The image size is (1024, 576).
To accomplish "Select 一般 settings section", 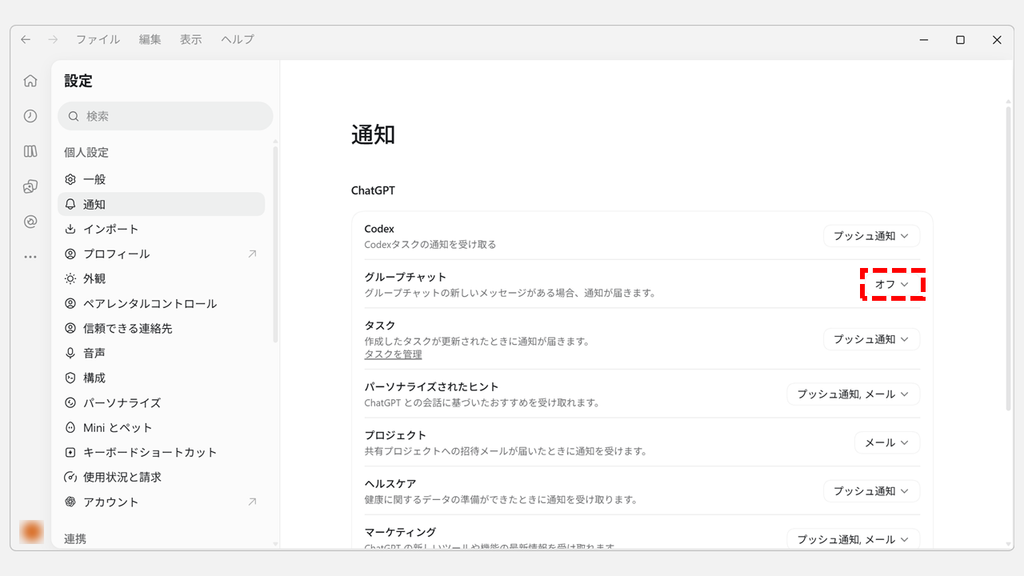I will click(x=161, y=179).
